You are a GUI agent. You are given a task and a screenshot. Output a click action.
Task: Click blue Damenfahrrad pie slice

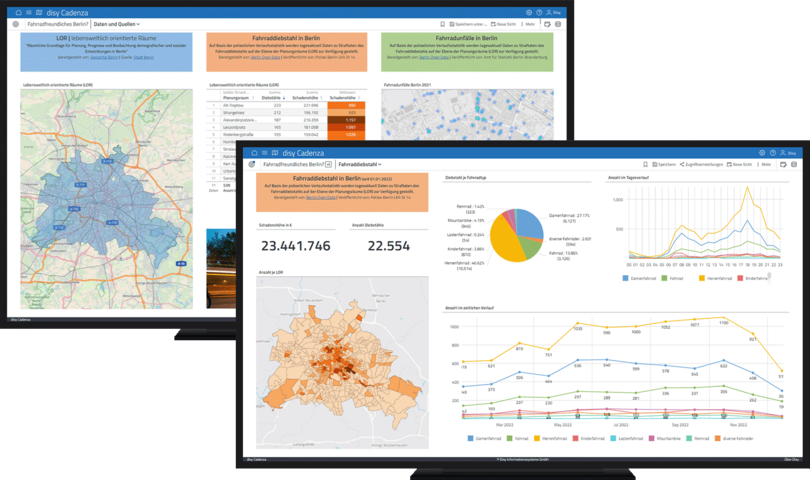tap(530, 223)
